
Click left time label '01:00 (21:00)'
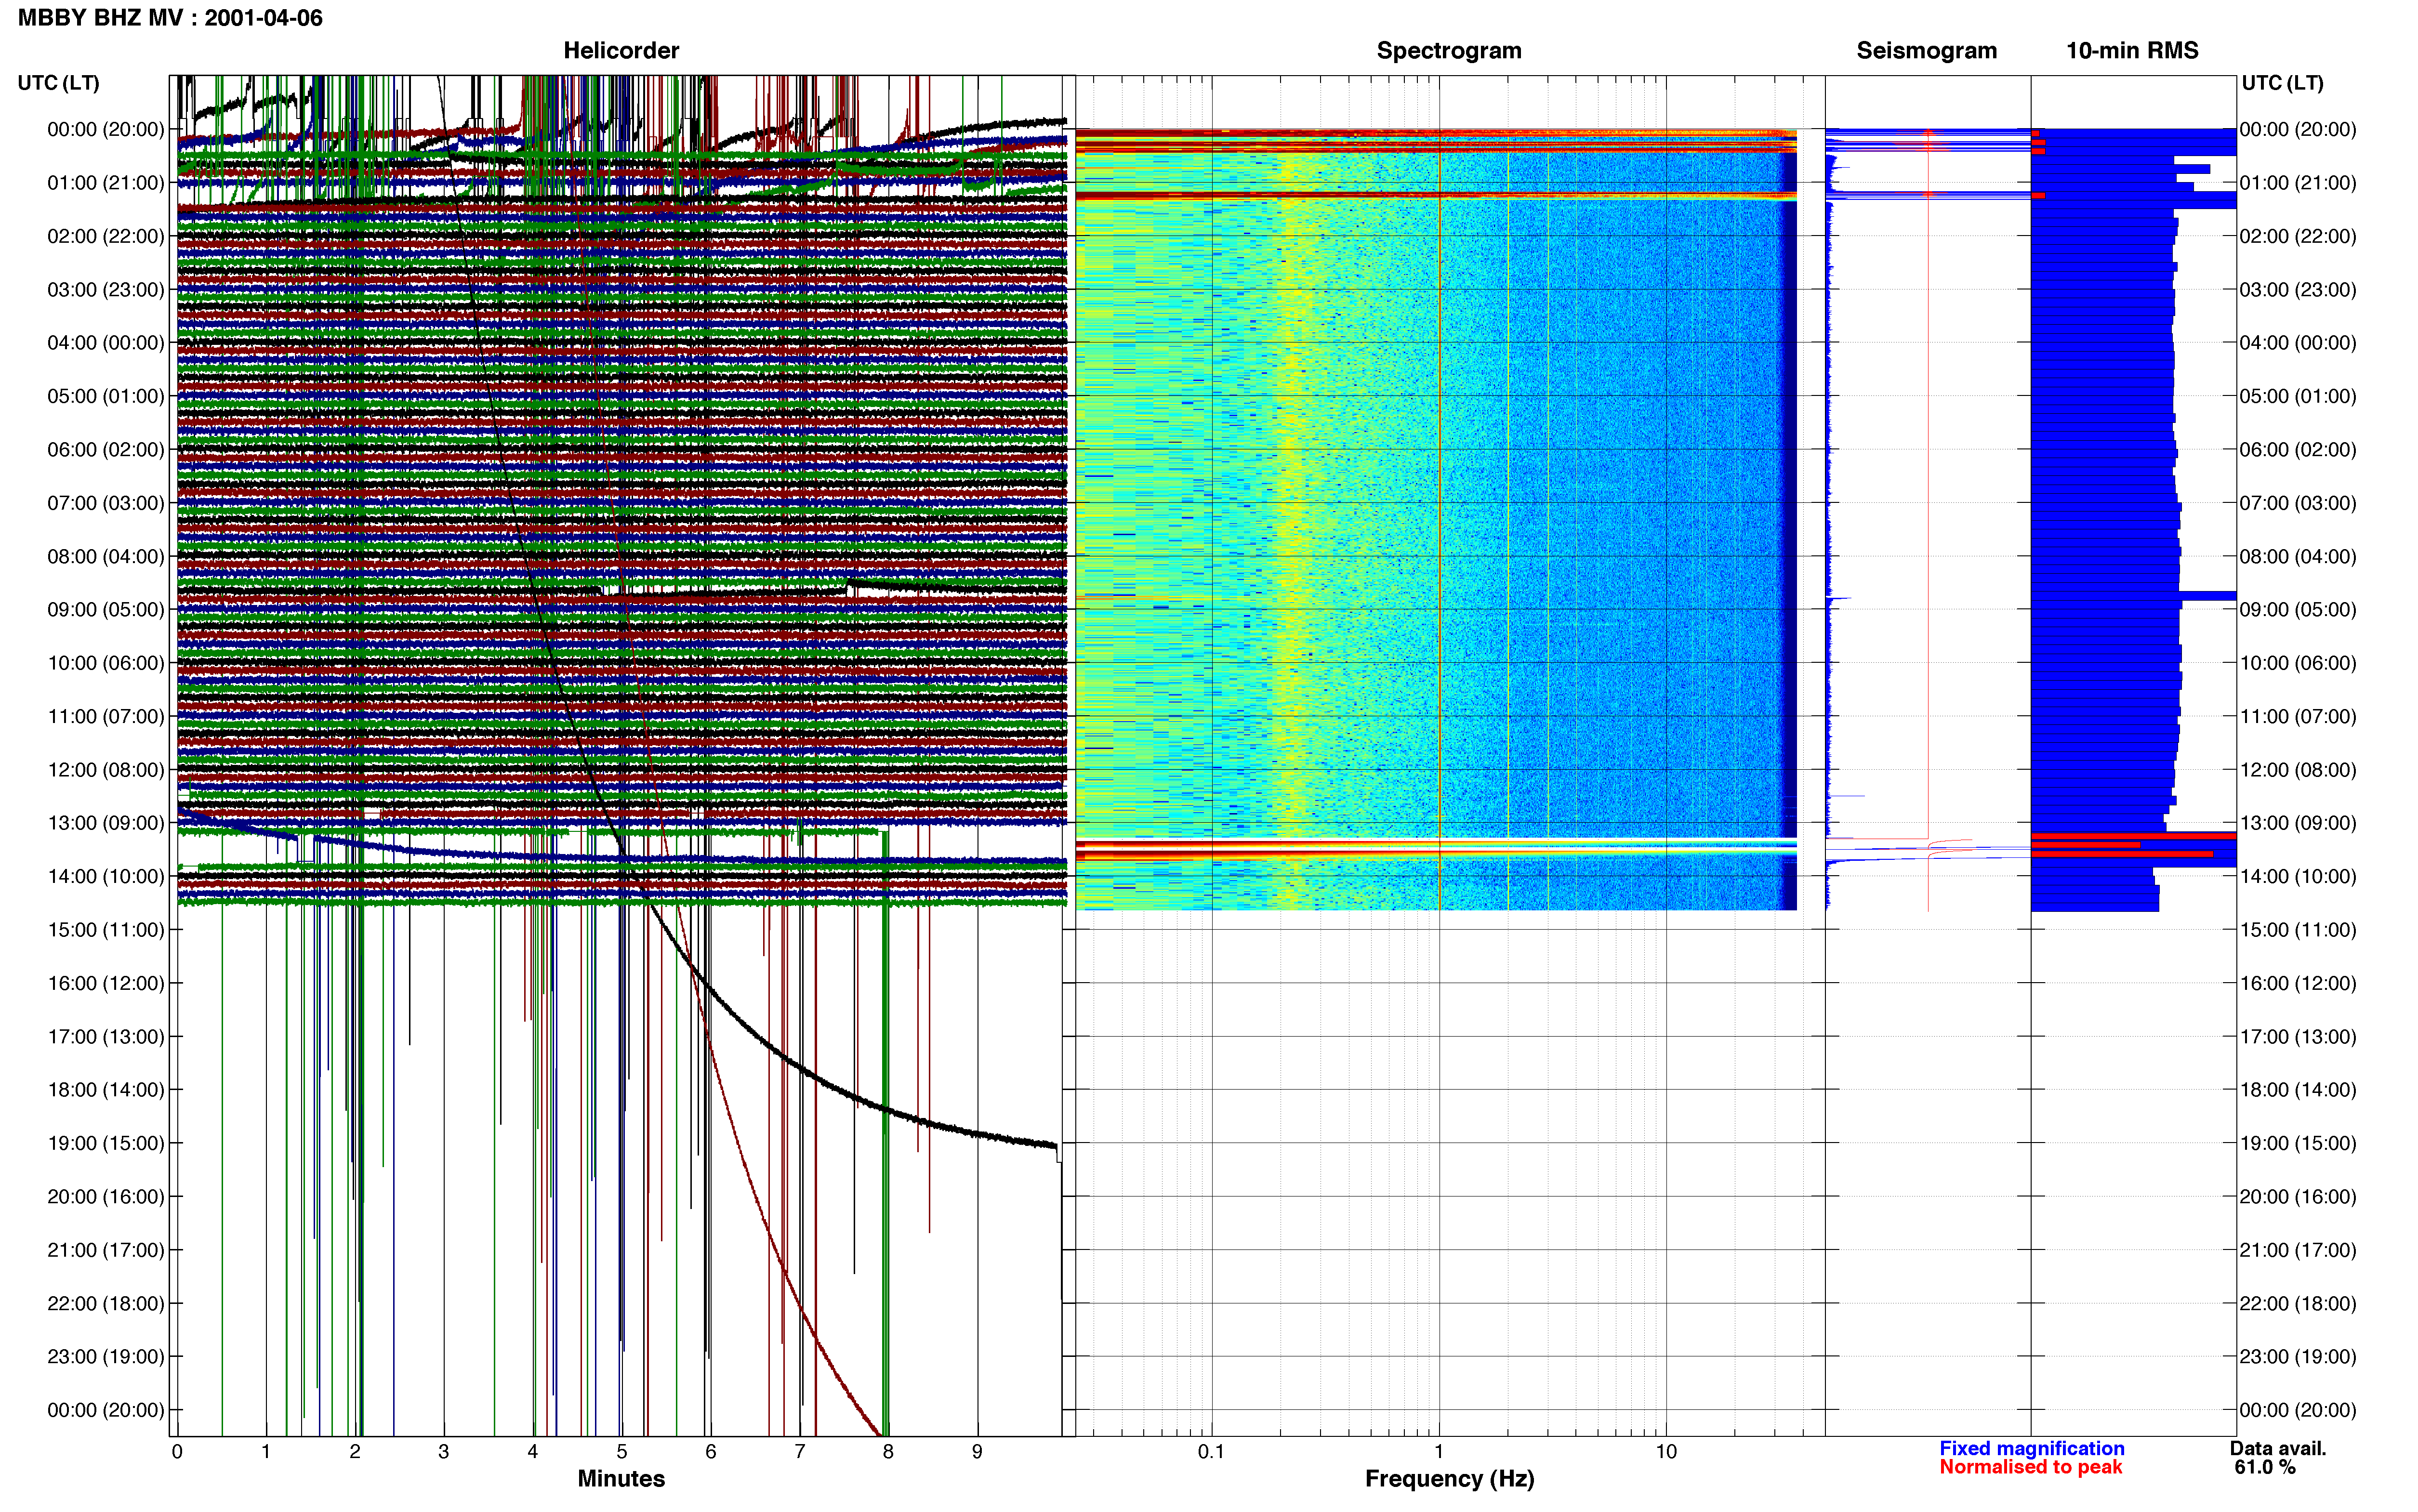click(106, 183)
